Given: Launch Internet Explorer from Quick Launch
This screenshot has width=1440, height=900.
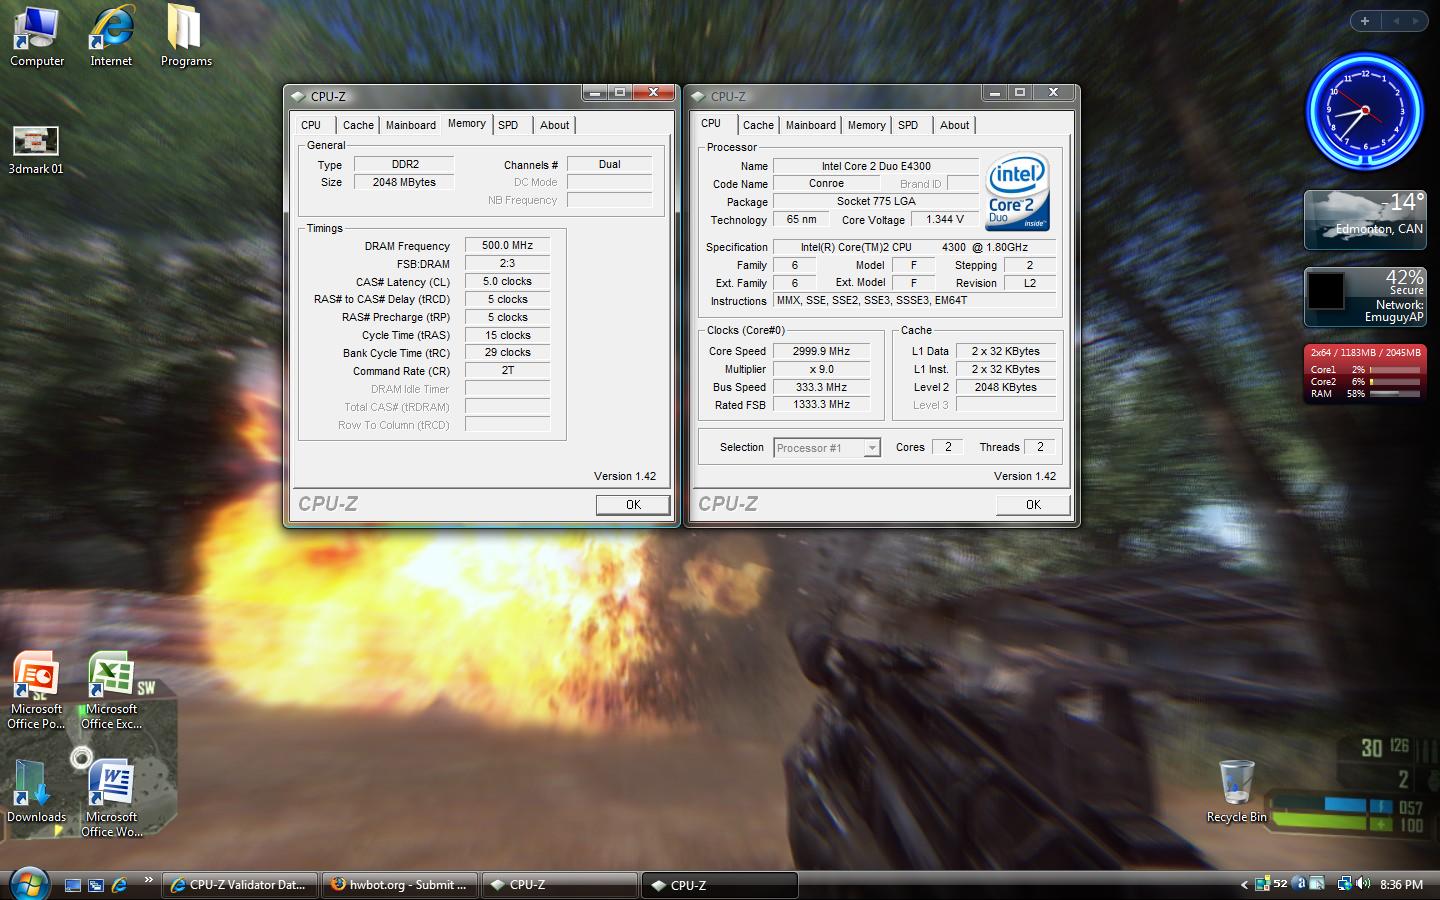Looking at the screenshot, I should tap(119, 885).
